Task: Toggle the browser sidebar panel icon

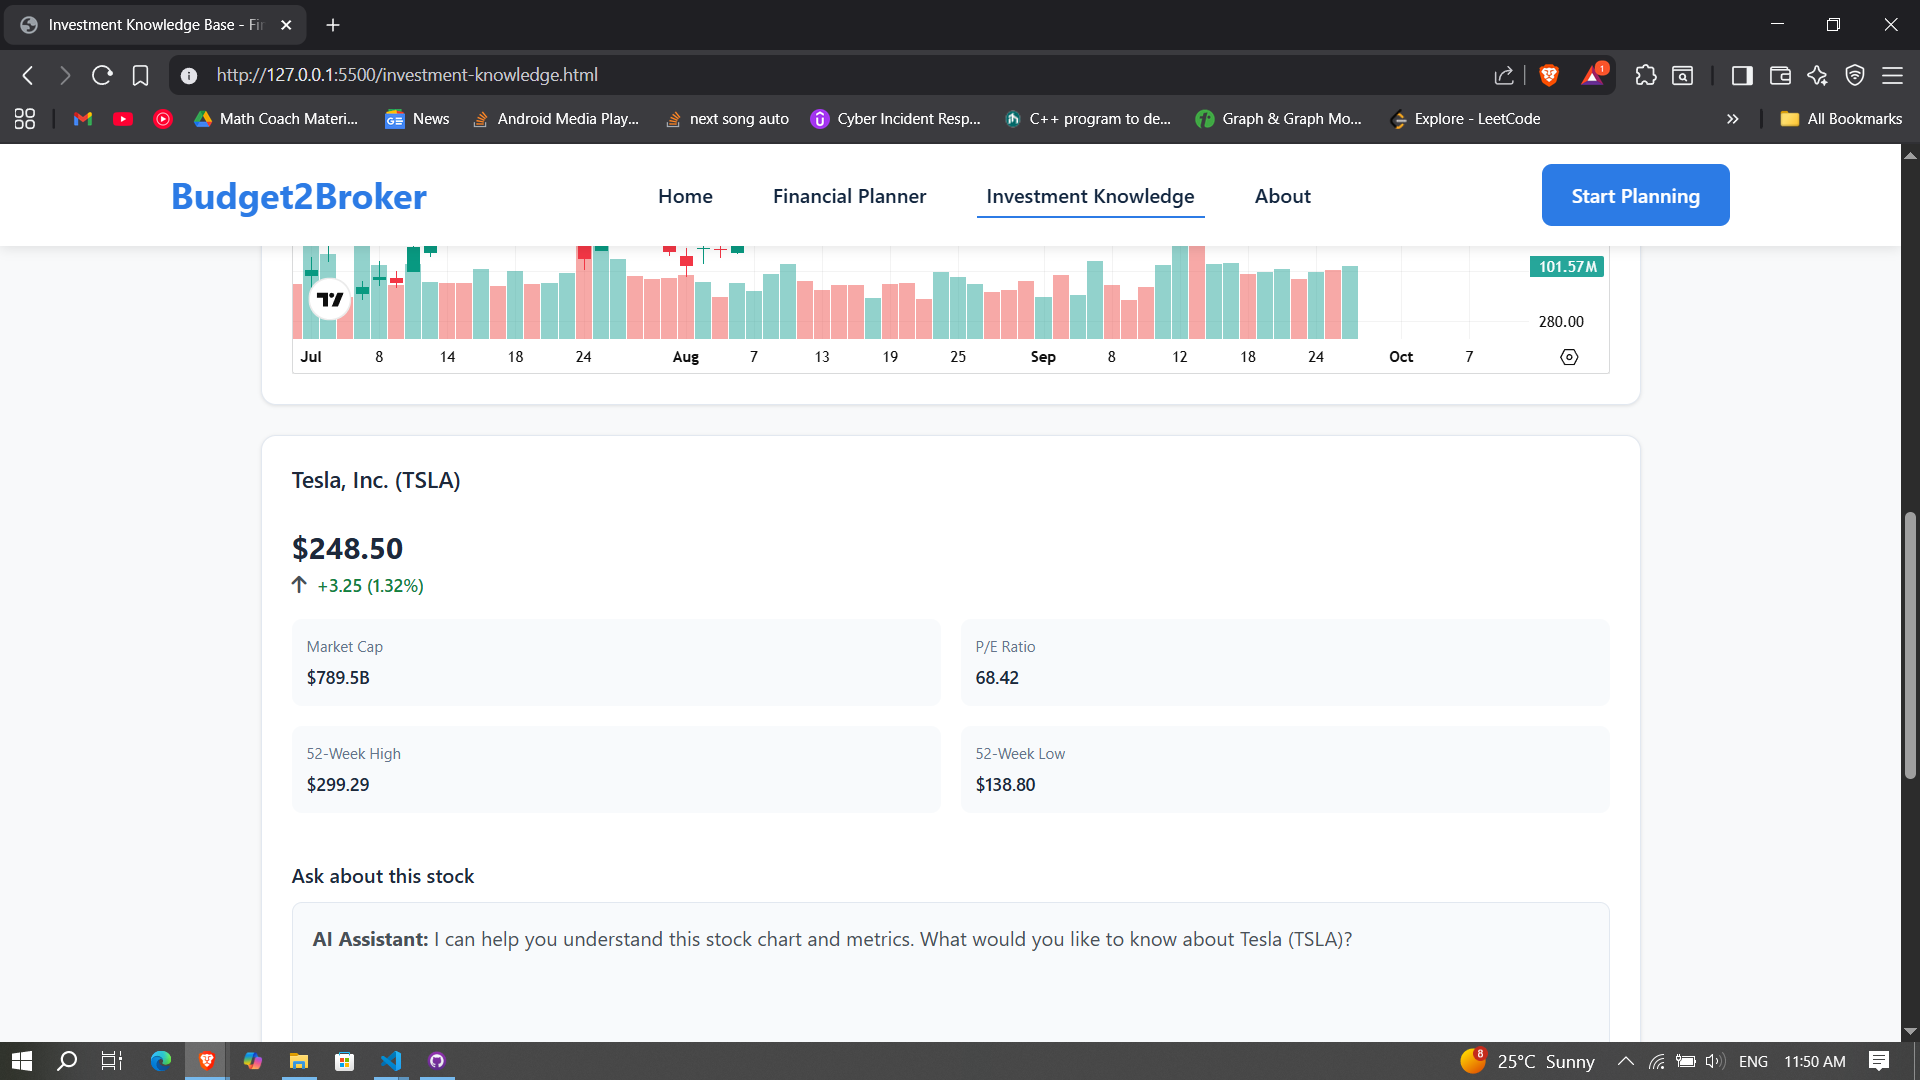Action: [1742, 75]
